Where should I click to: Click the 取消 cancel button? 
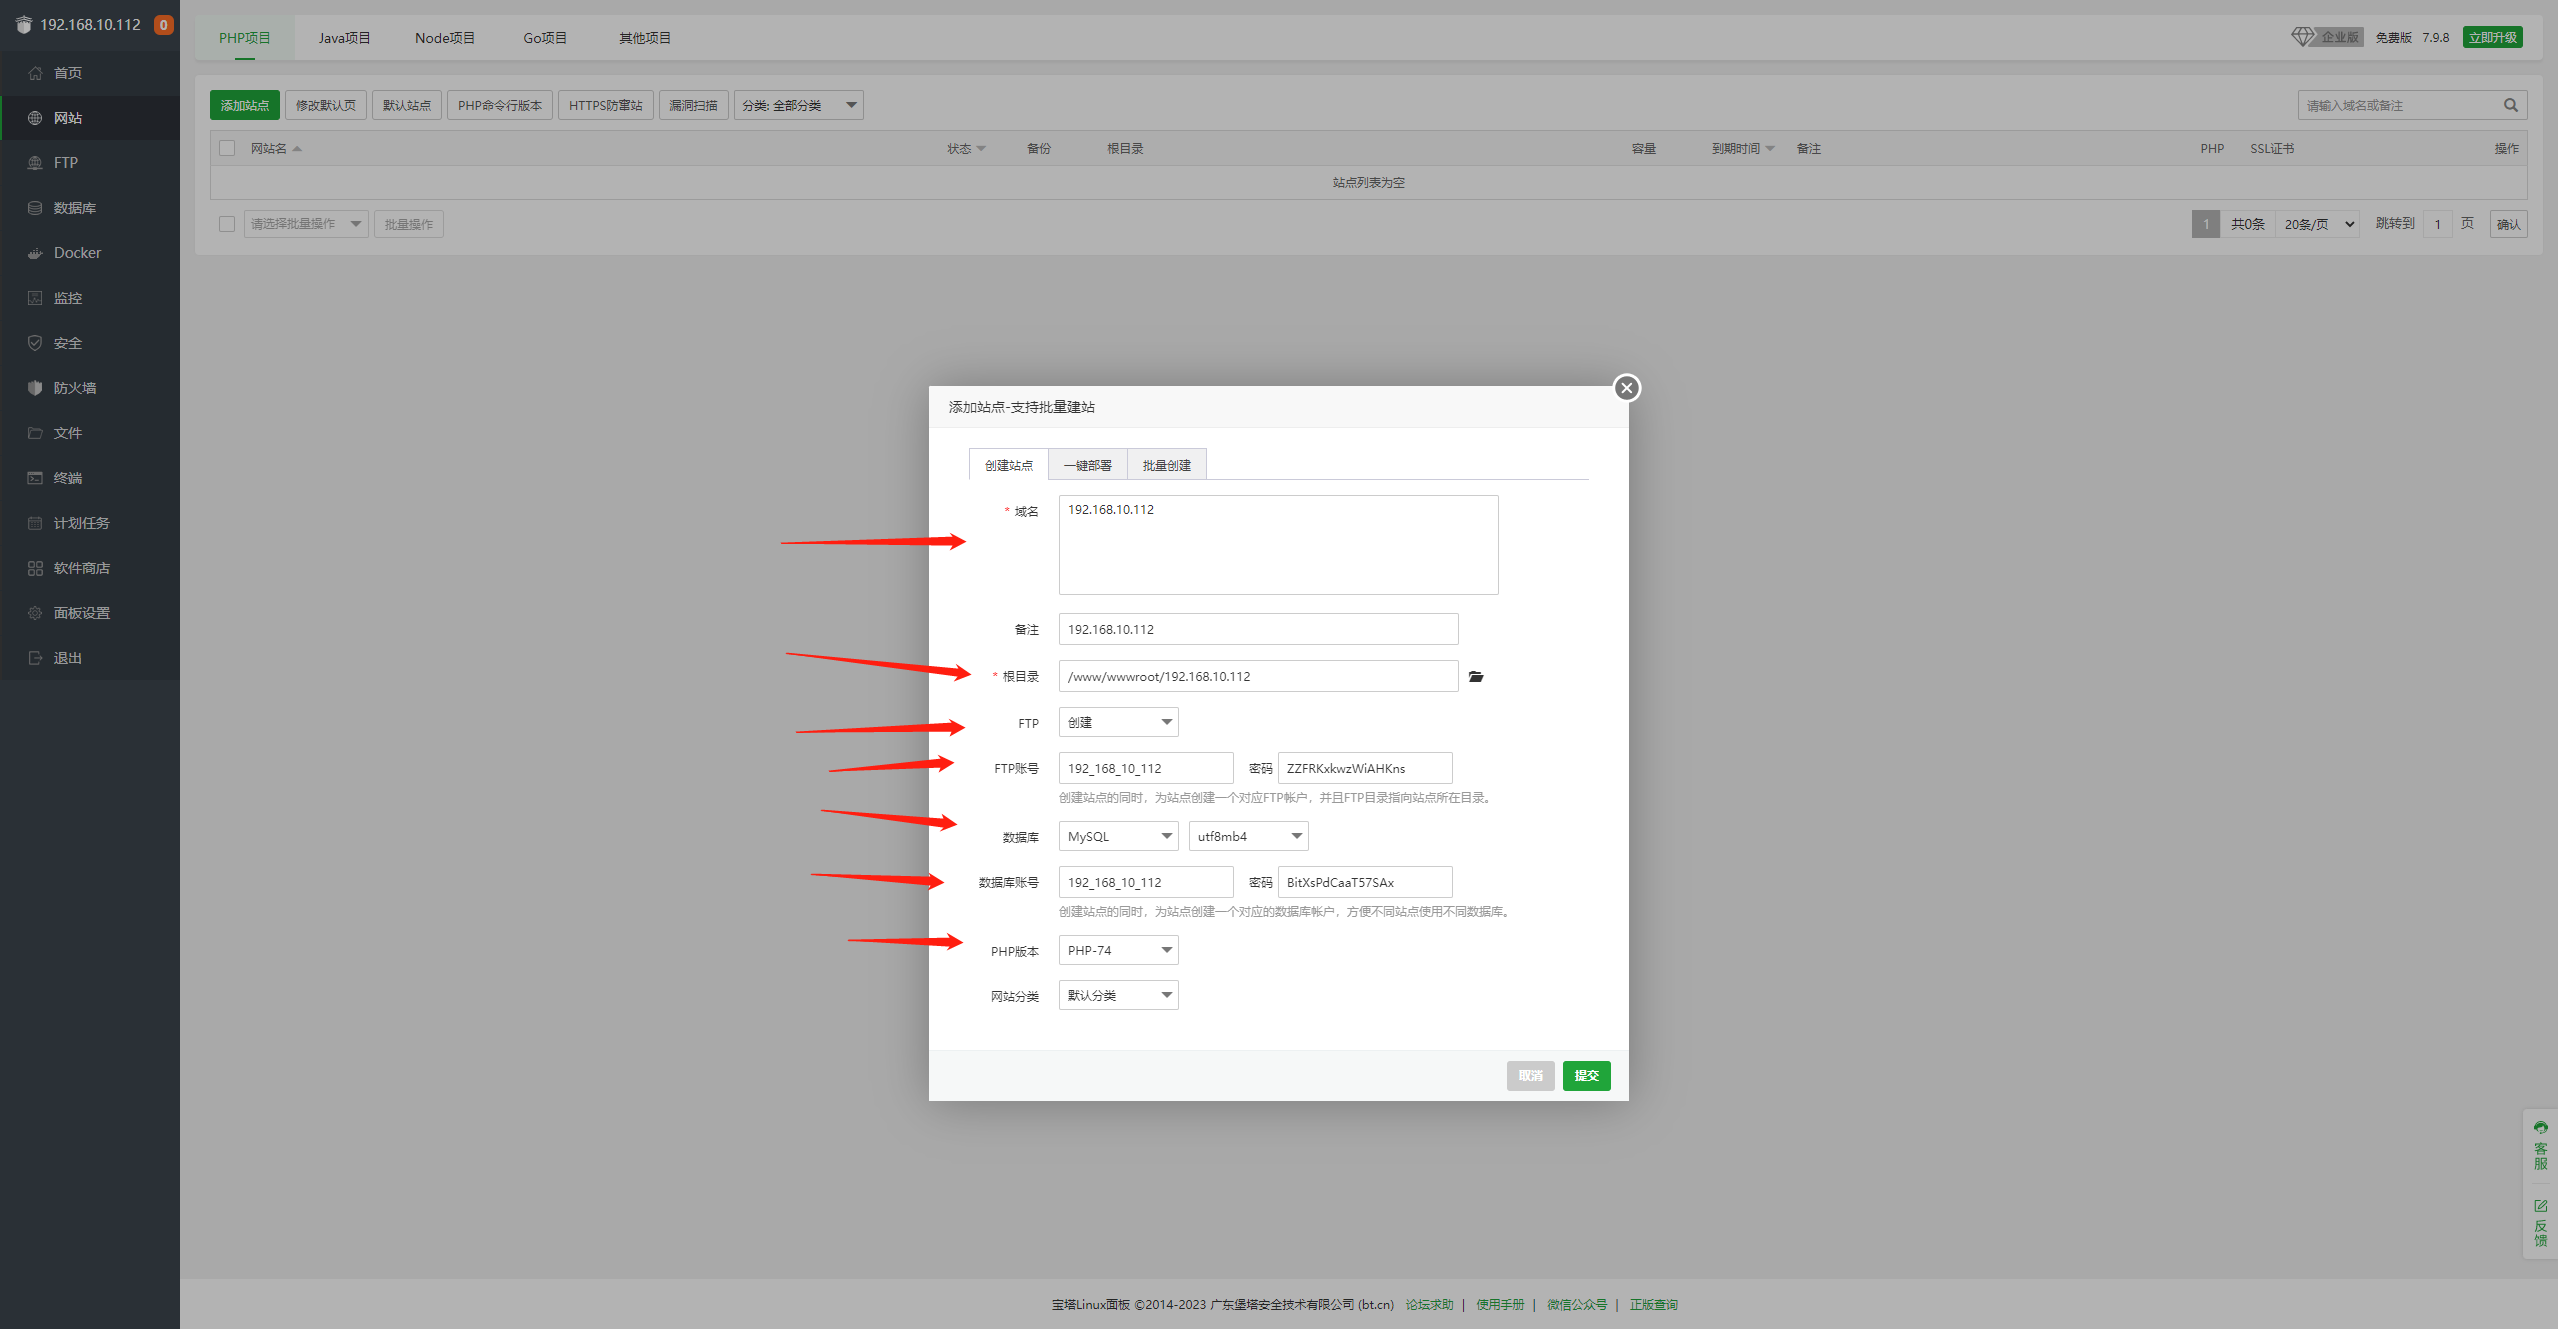pyautogui.click(x=1530, y=1075)
